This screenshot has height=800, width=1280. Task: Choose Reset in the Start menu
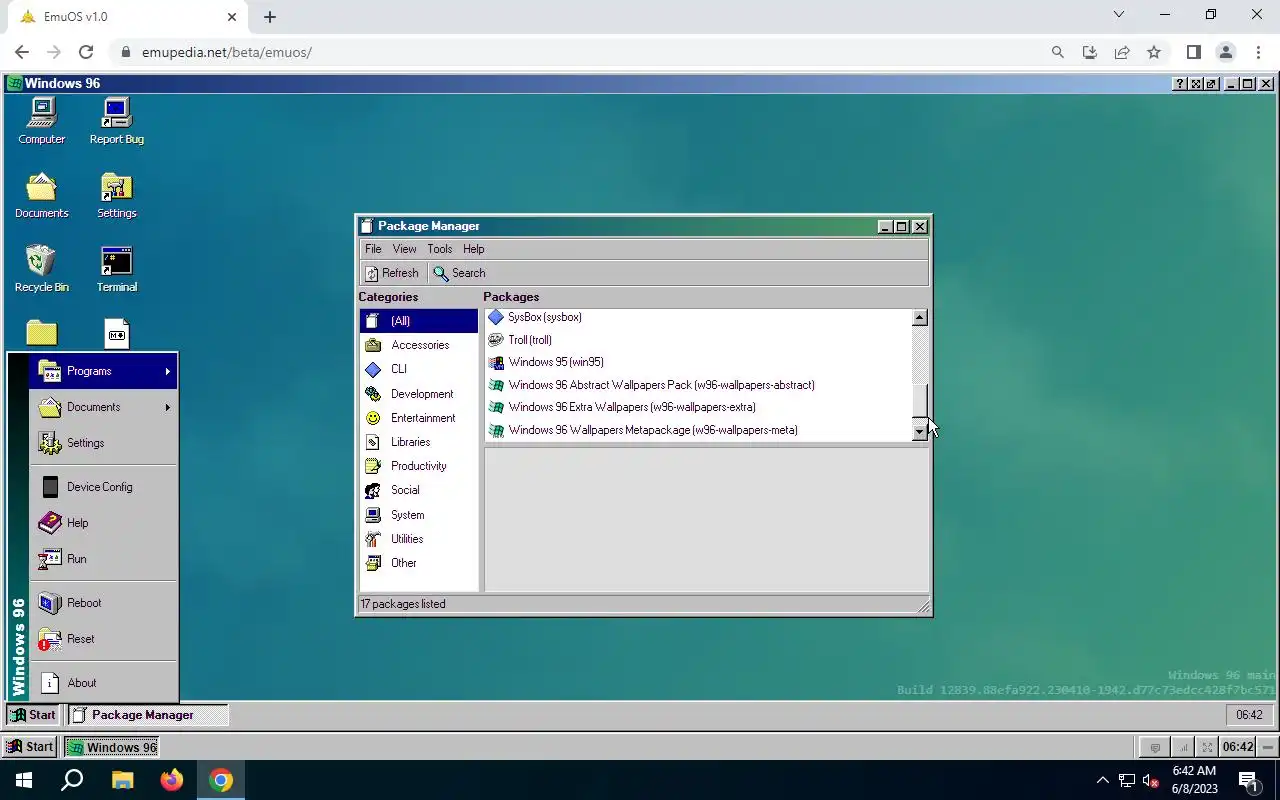104,639
